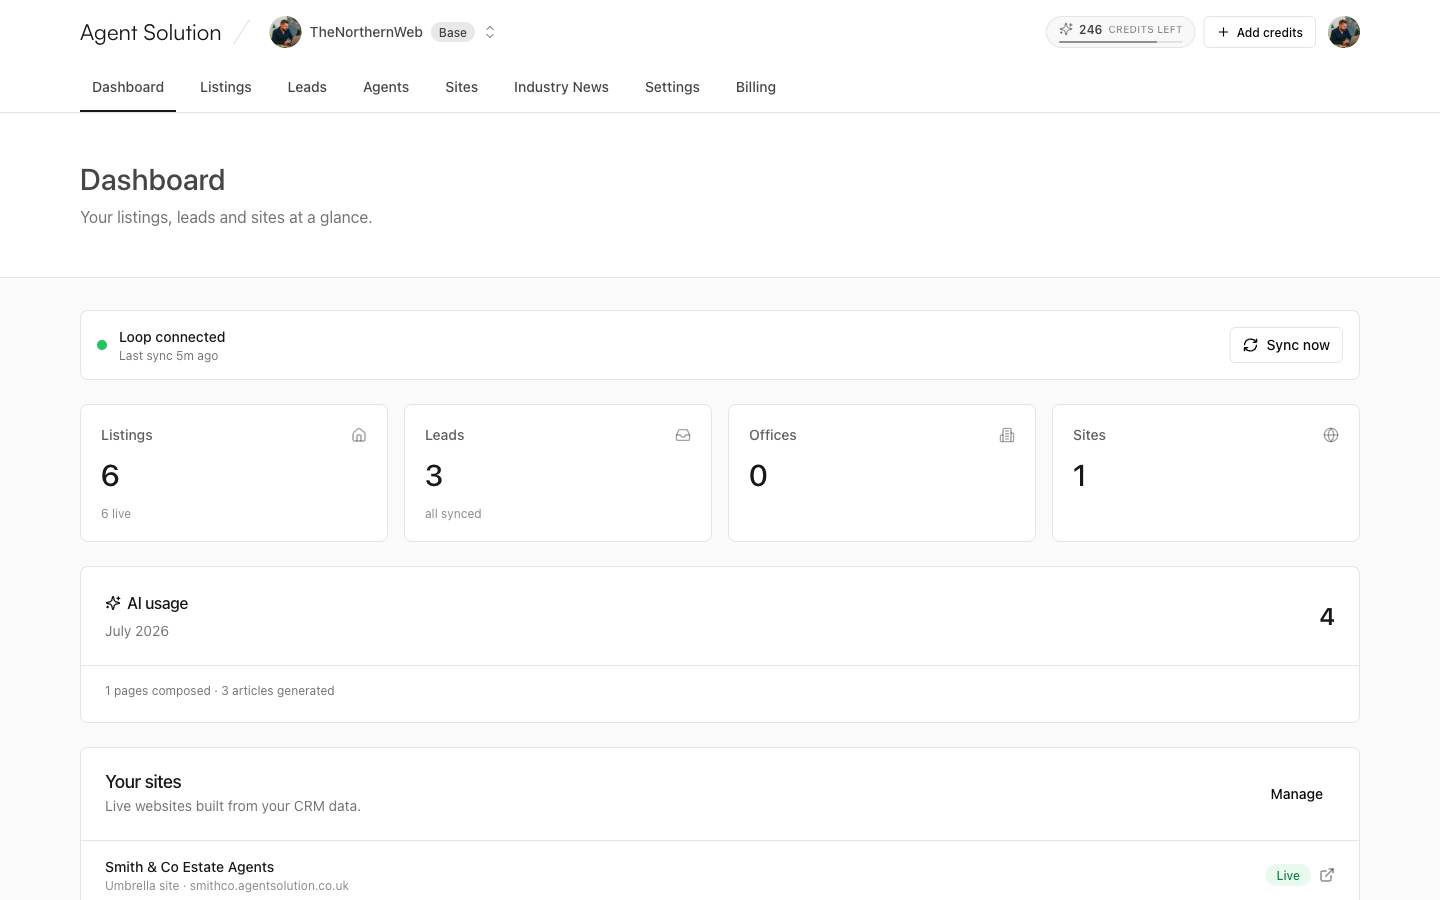1440x900 pixels.
Task: Switch to the Listings tab
Action: pyautogui.click(x=226, y=87)
